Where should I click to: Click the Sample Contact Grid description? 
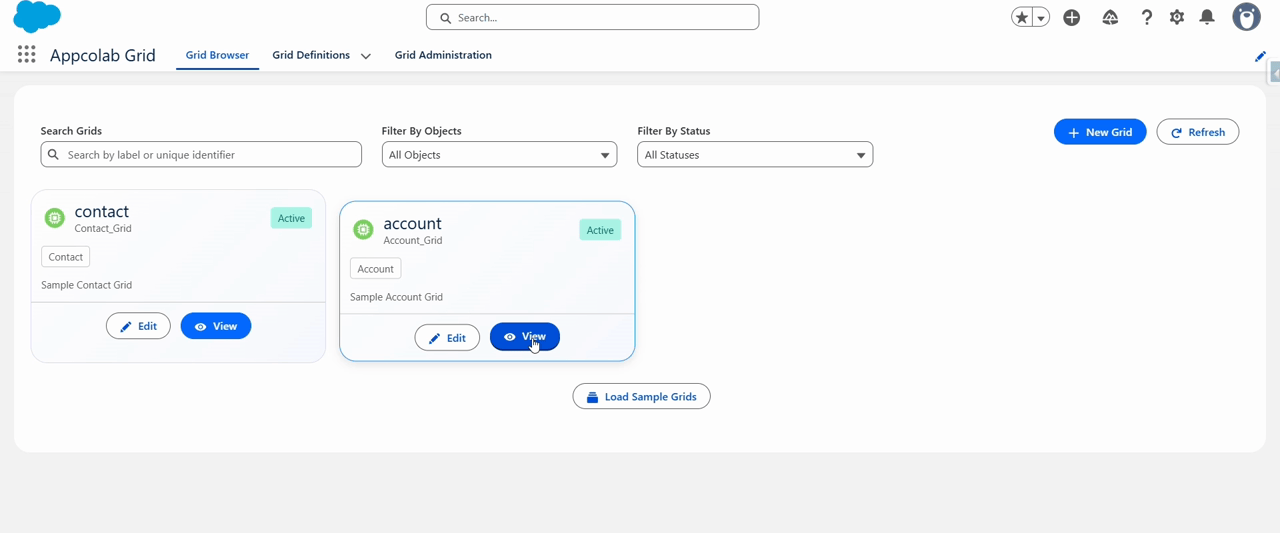(x=86, y=285)
